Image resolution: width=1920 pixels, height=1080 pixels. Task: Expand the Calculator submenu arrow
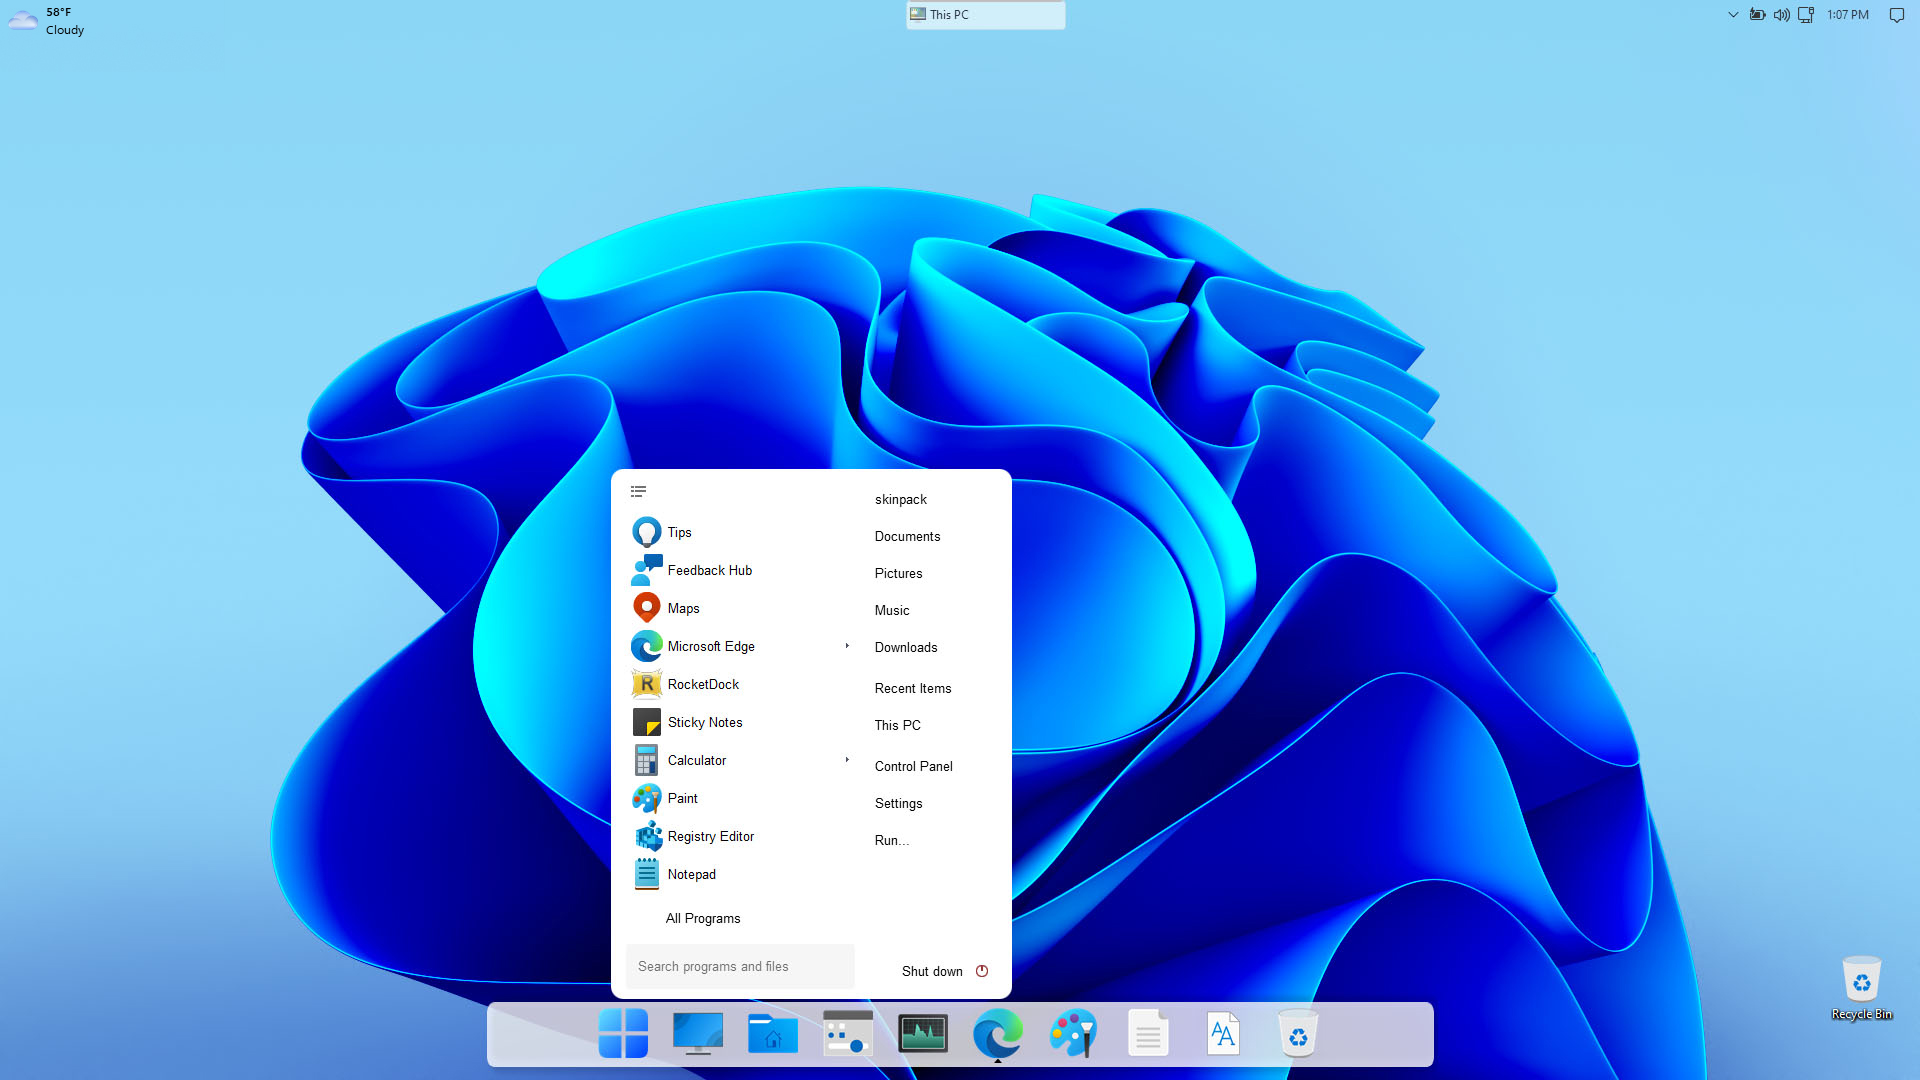pos(847,760)
